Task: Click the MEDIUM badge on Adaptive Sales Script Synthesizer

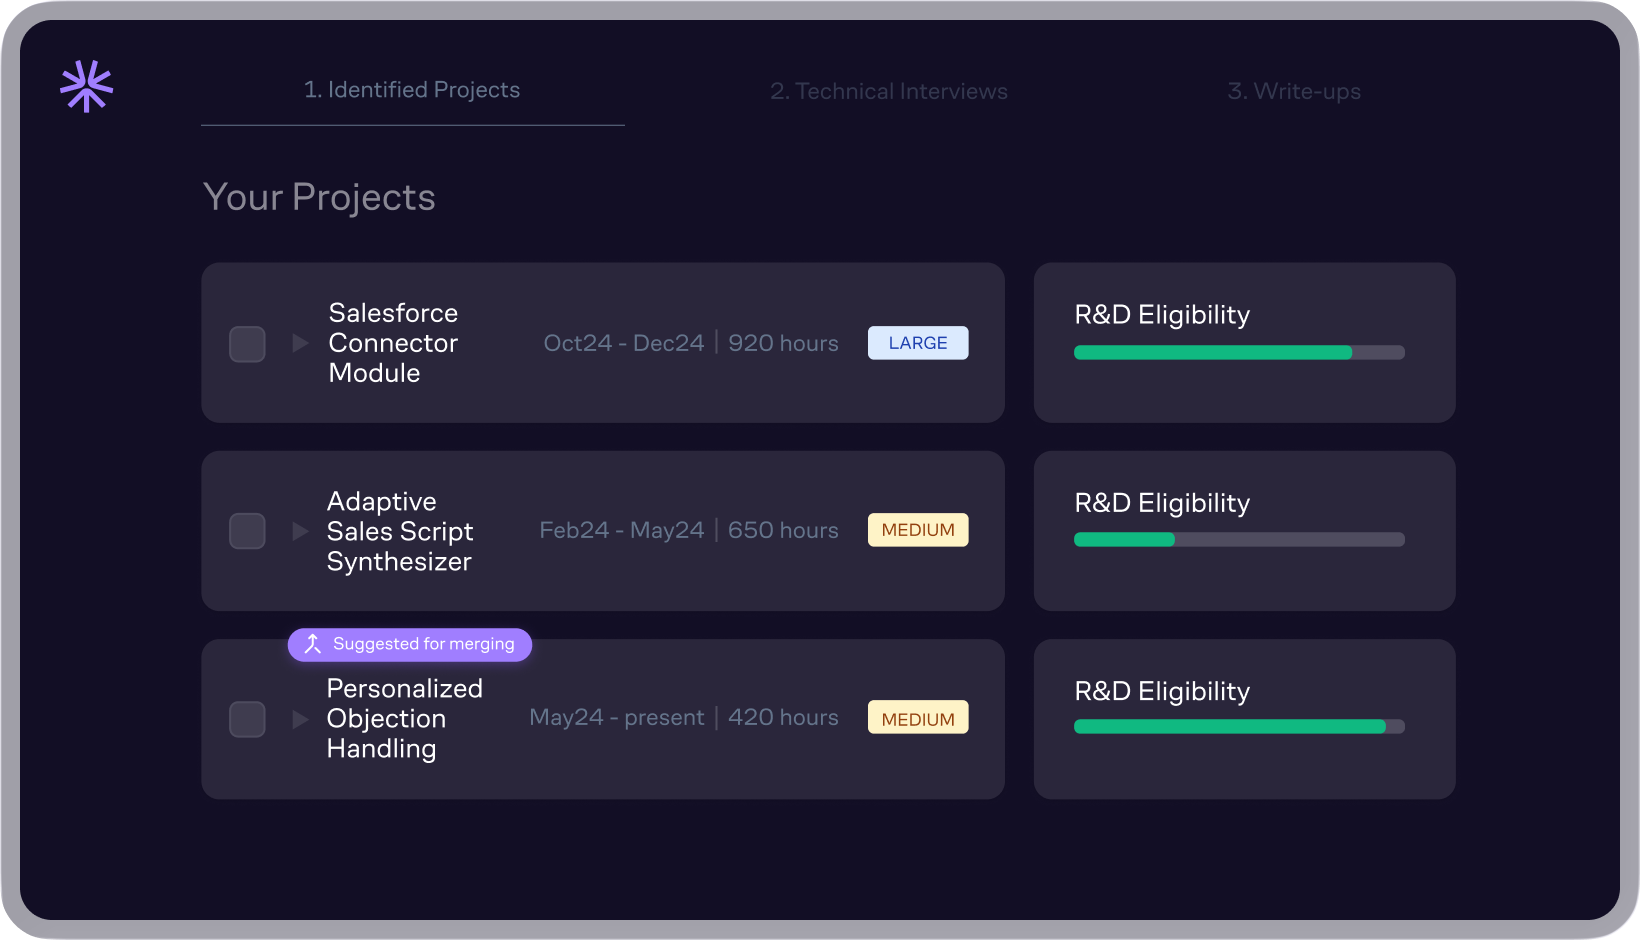Action: coord(917,530)
